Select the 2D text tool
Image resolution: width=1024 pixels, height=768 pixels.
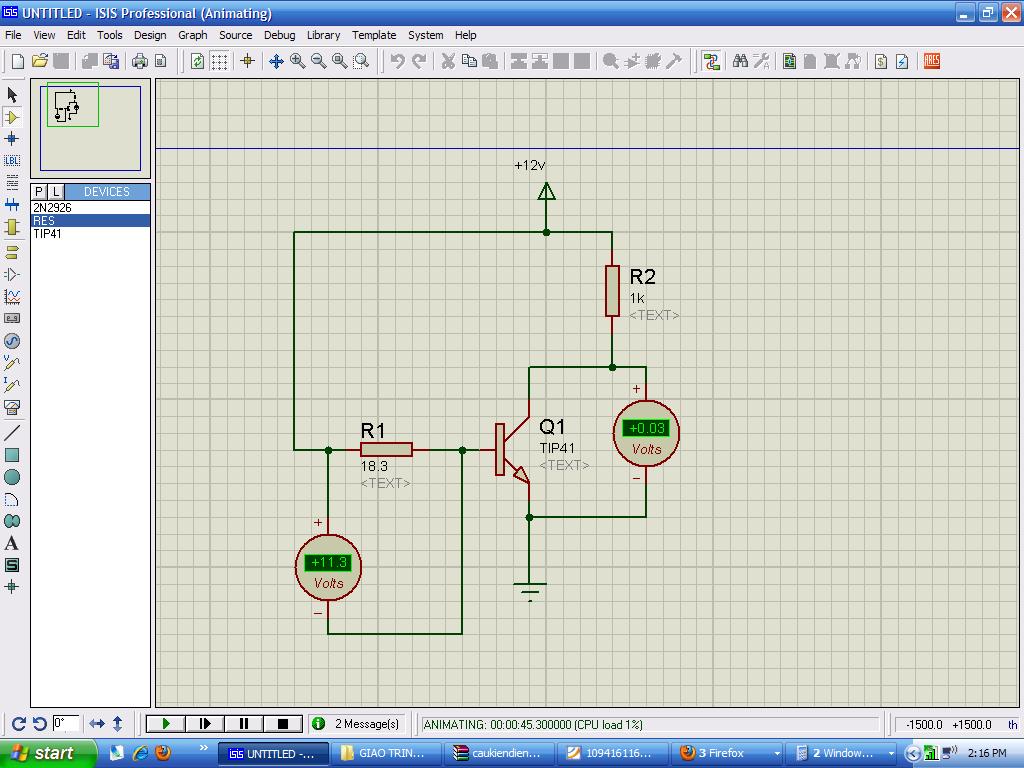click(12, 543)
